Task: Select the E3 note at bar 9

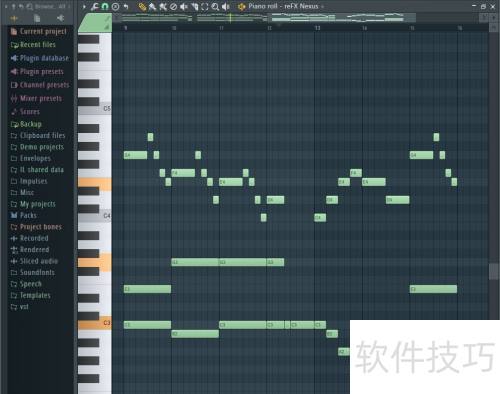Action: (x=147, y=289)
